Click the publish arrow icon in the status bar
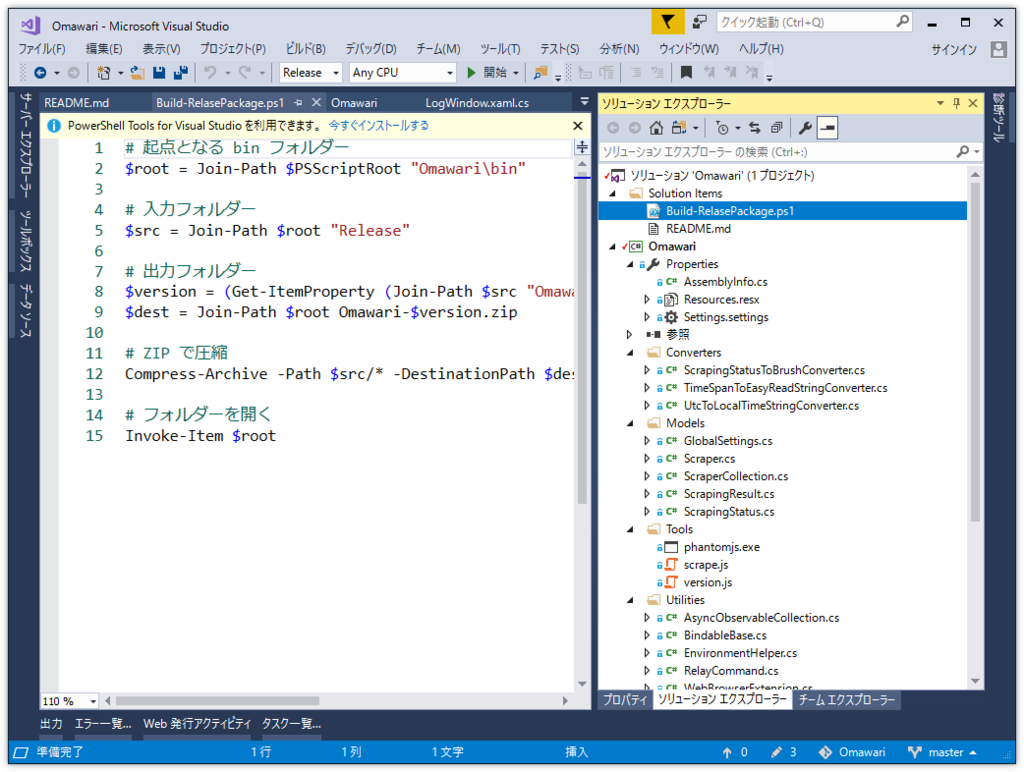This screenshot has height=772, width=1024. pyautogui.click(x=727, y=752)
